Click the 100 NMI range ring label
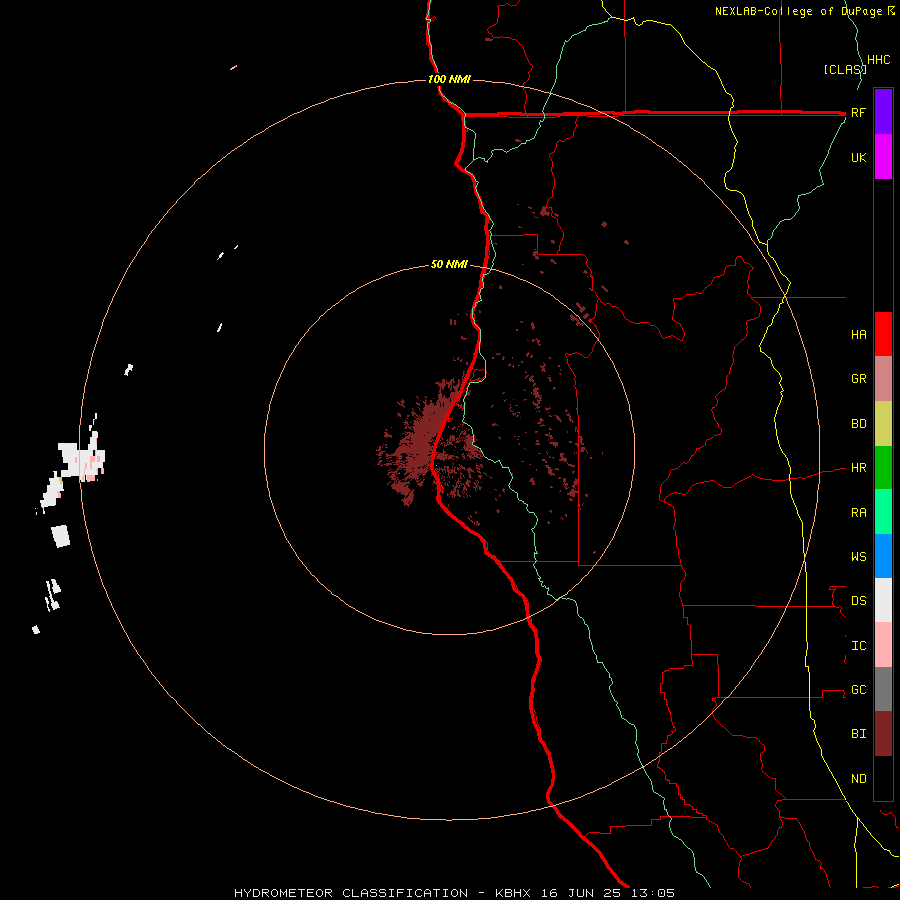900x900 pixels. click(x=449, y=79)
